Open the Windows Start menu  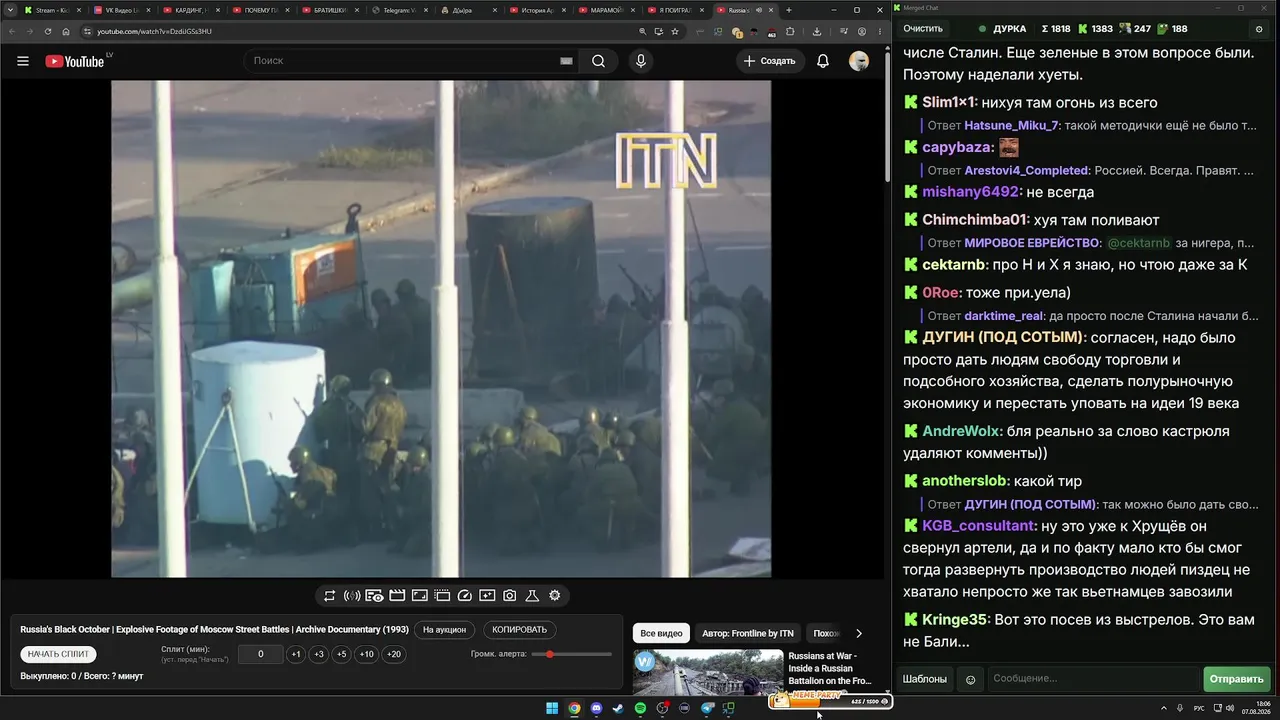[552, 709]
